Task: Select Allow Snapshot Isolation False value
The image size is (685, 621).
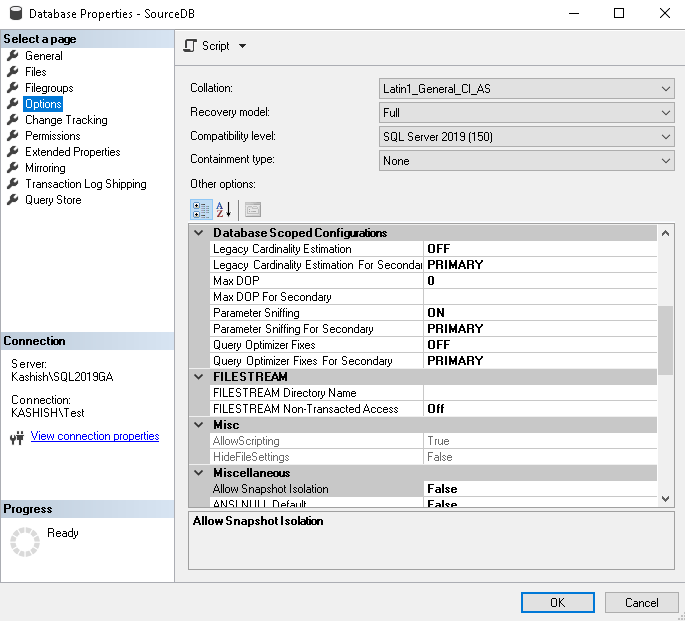Action: tap(540, 489)
